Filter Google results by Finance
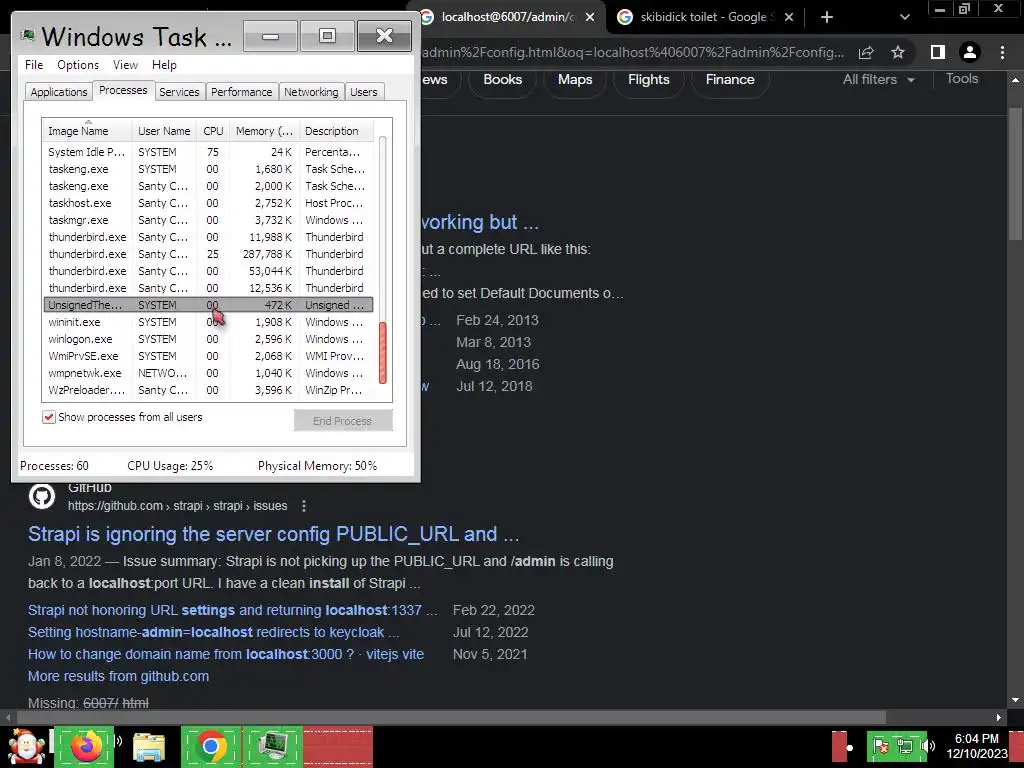Viewport: 1024px width, 768px height. coord(729,80)
